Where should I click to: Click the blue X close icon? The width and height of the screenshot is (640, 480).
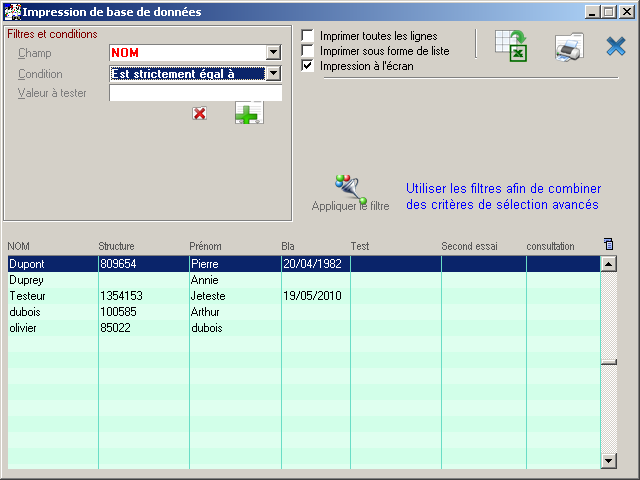[616, 46]
